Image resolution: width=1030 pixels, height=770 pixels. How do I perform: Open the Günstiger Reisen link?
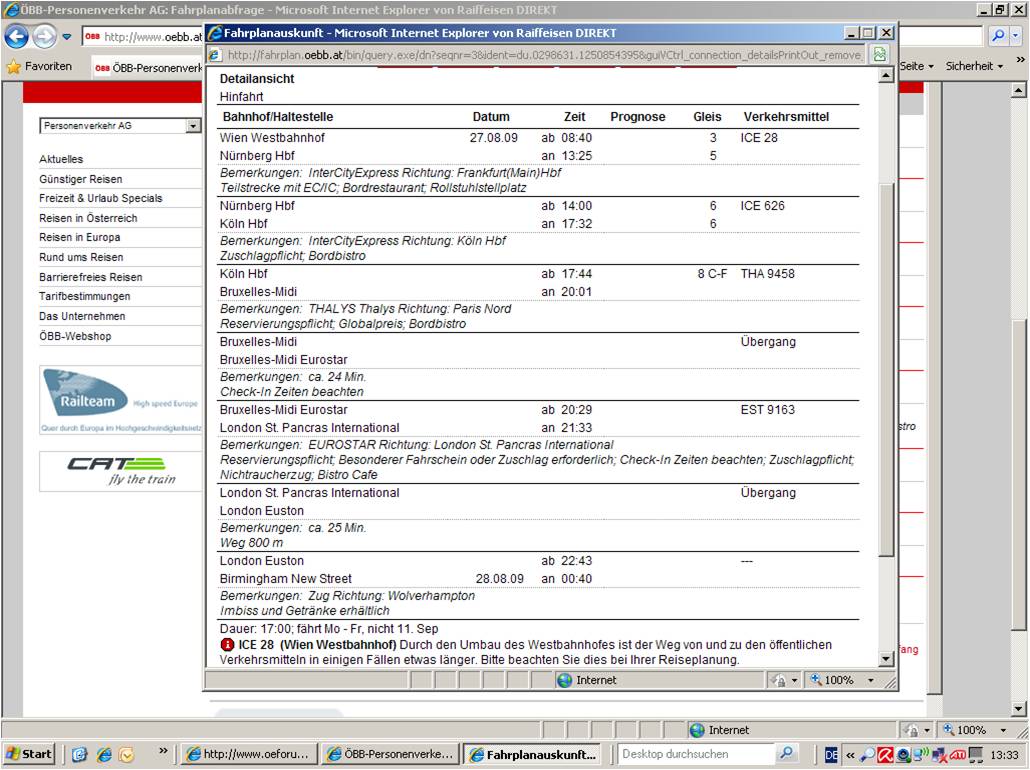(x=81, y=179)
